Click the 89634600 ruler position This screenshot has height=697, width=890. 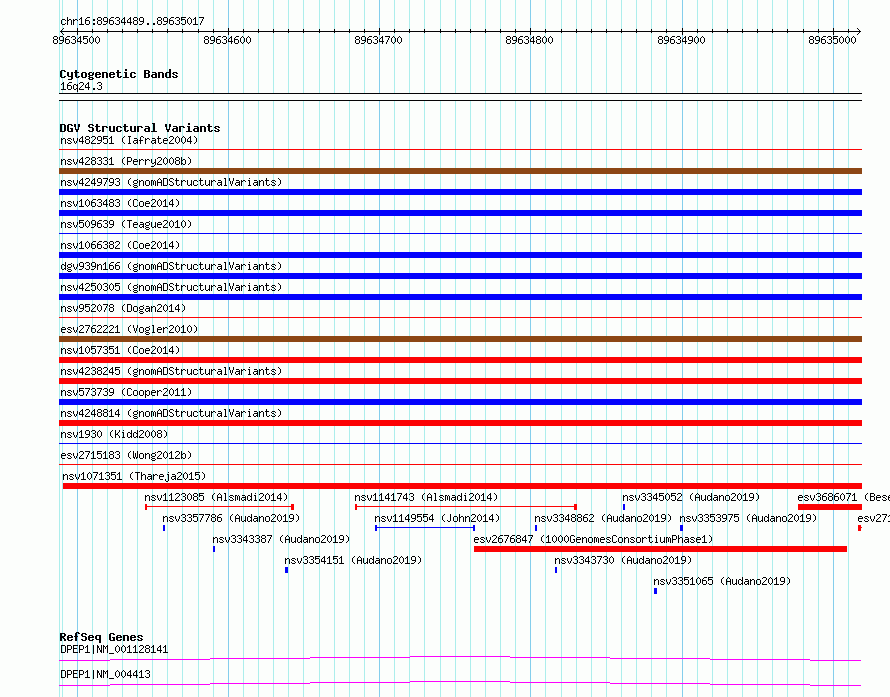click(x=227, y=40)
